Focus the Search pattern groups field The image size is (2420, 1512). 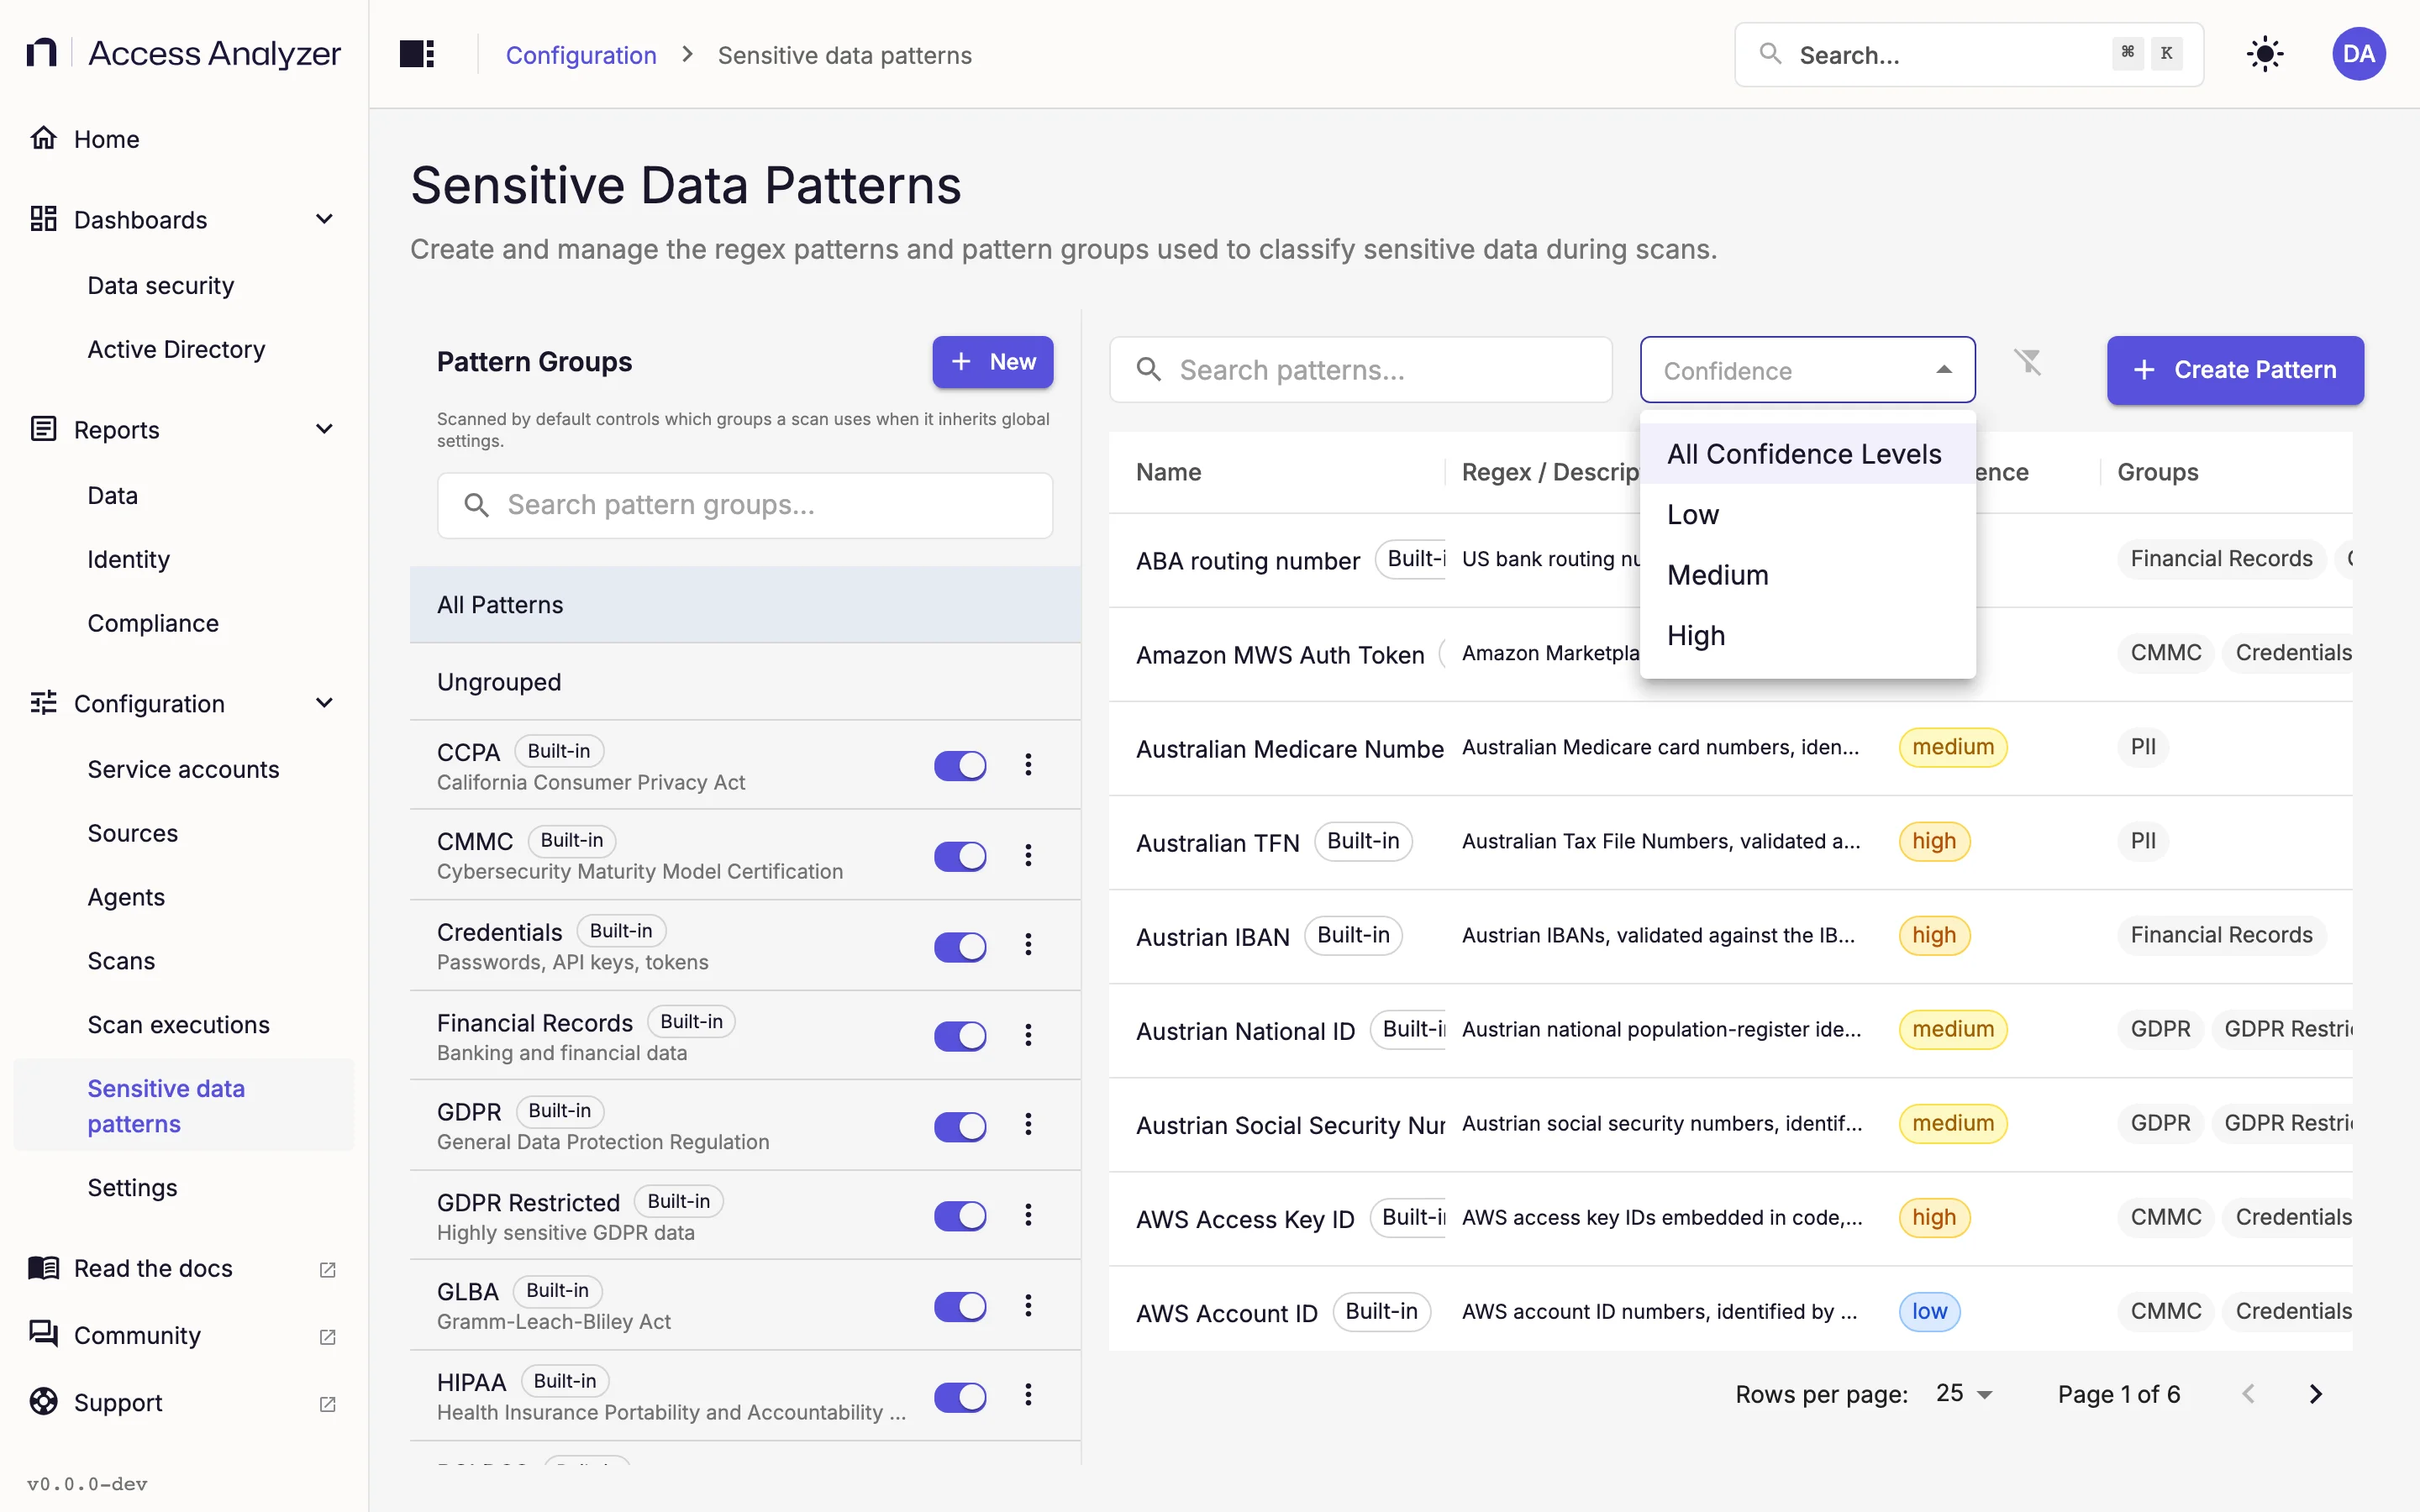point(745,505)
